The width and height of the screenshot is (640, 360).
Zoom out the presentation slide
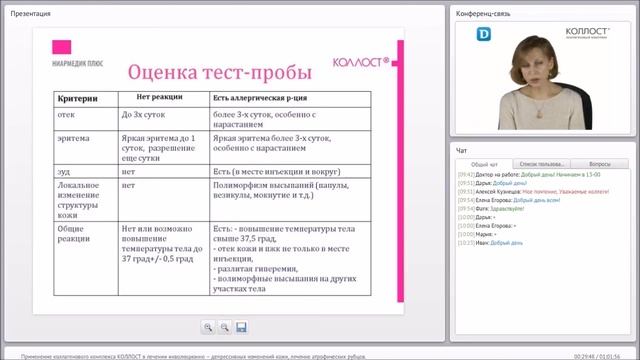coord(224,327)
